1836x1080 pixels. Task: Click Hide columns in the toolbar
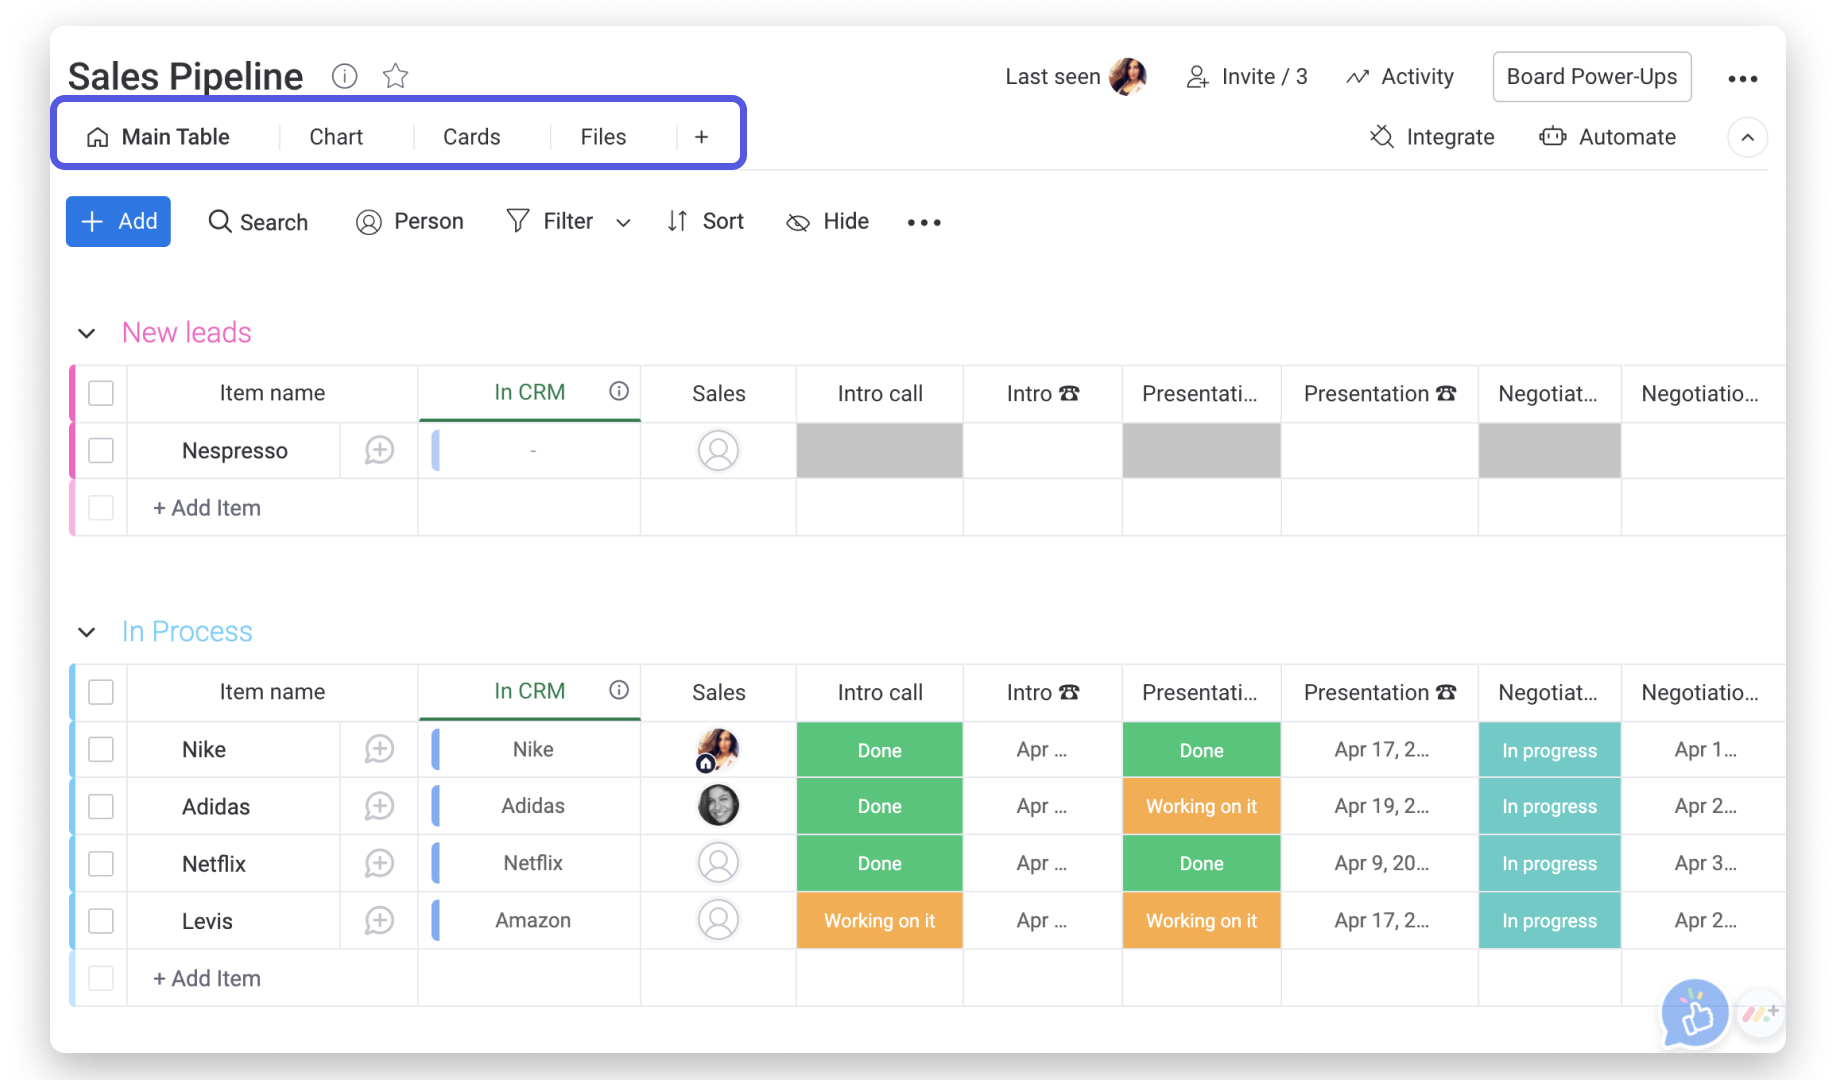click(827, 222)
